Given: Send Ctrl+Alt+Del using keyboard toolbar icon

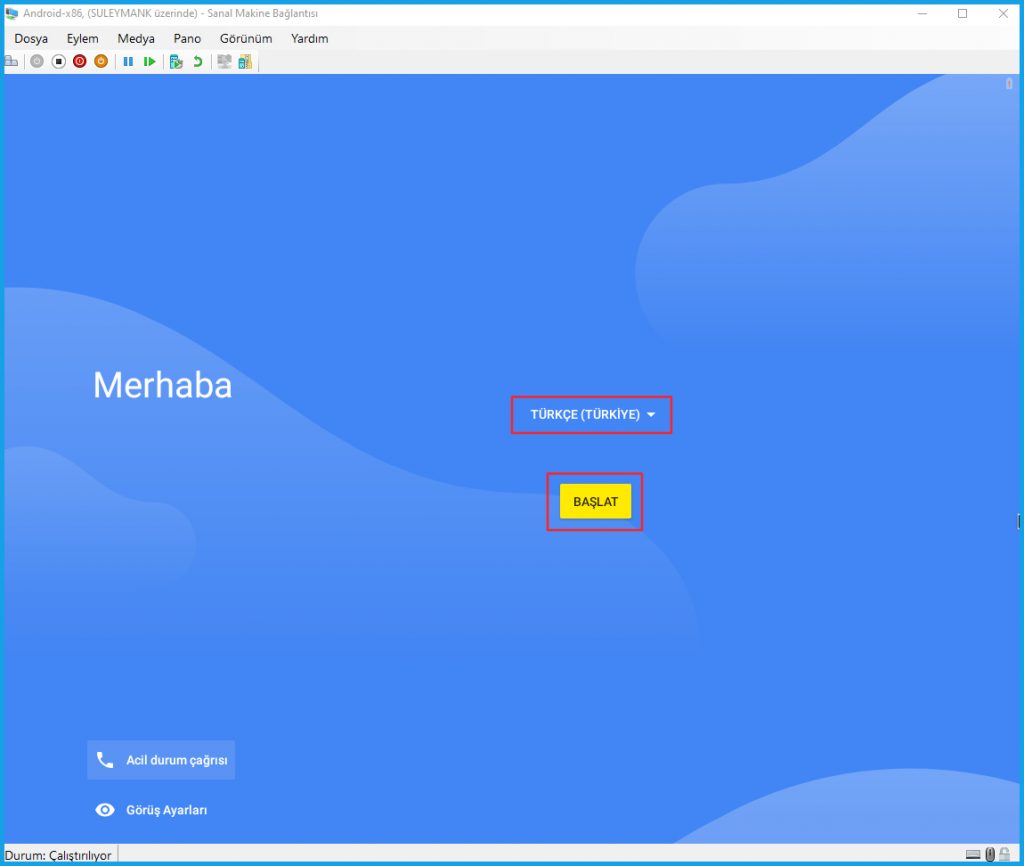Looking at the screenshot, I should click(11, 61).
